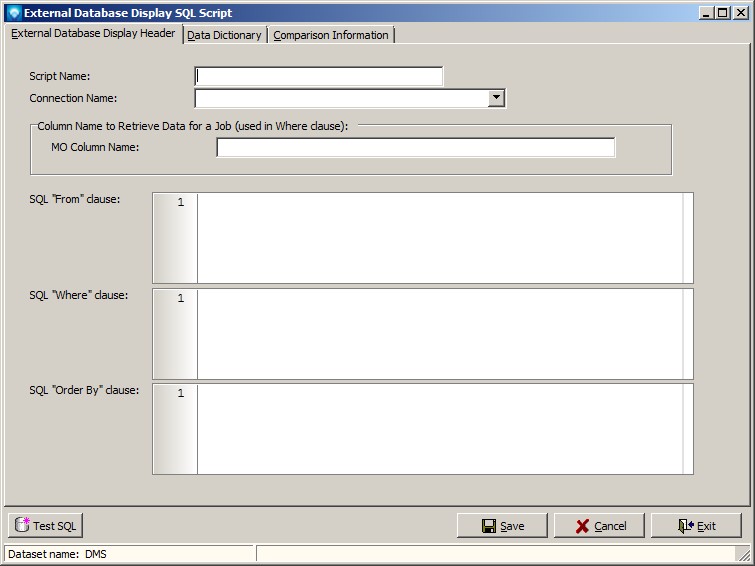755x566 pixels.
Task: Select the External Database Display Header tab
Action: tap(93, 34)
